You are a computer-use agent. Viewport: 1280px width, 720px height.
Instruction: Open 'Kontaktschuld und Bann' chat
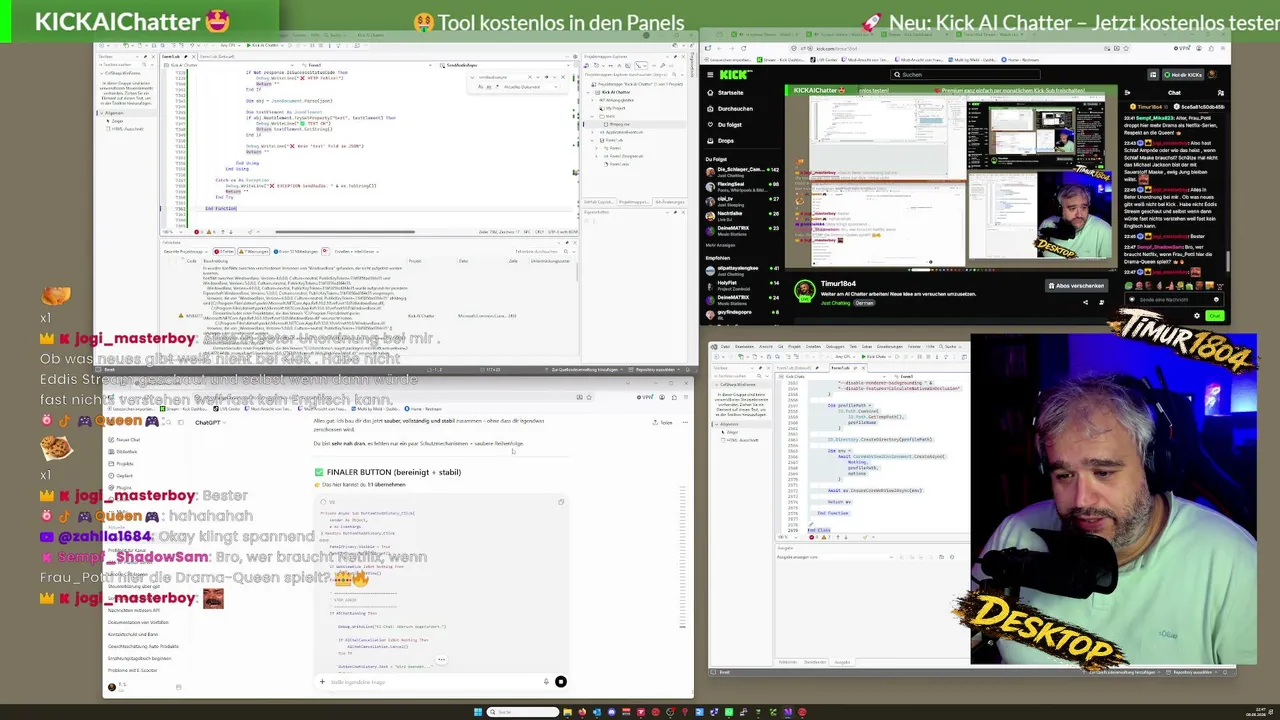[x=133, y=634]
